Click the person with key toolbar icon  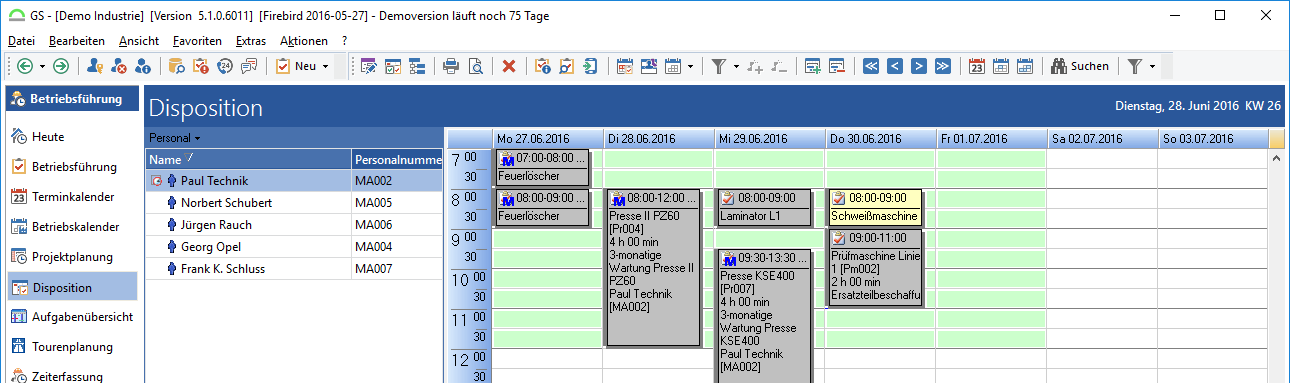[x=95, y=66]
